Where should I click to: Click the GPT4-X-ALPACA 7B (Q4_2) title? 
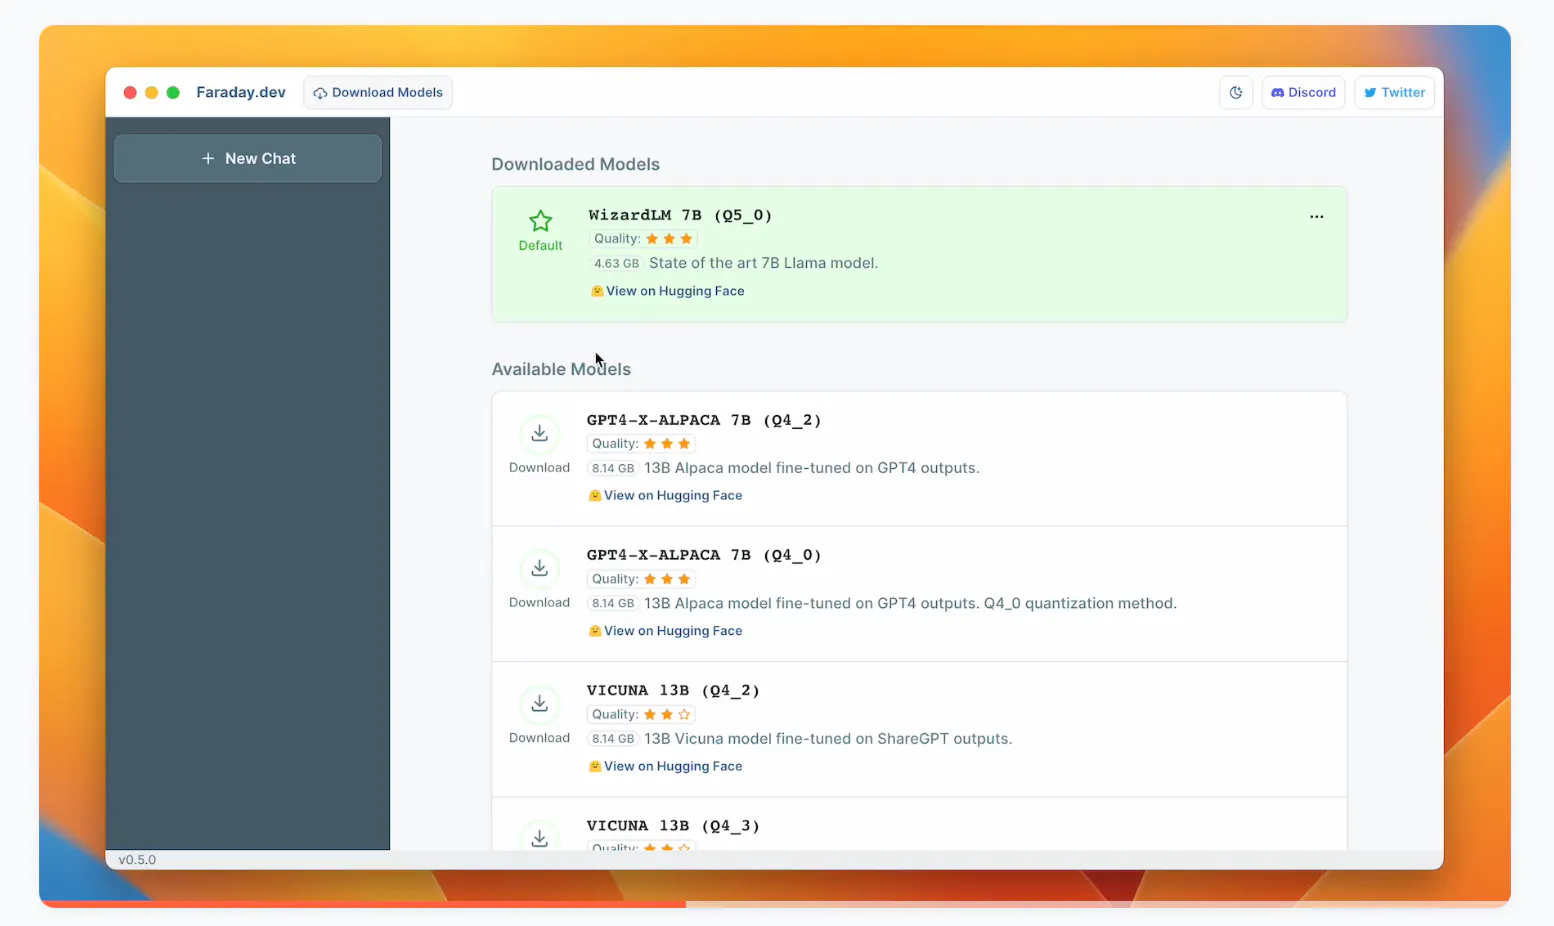[x=704, y=420]
